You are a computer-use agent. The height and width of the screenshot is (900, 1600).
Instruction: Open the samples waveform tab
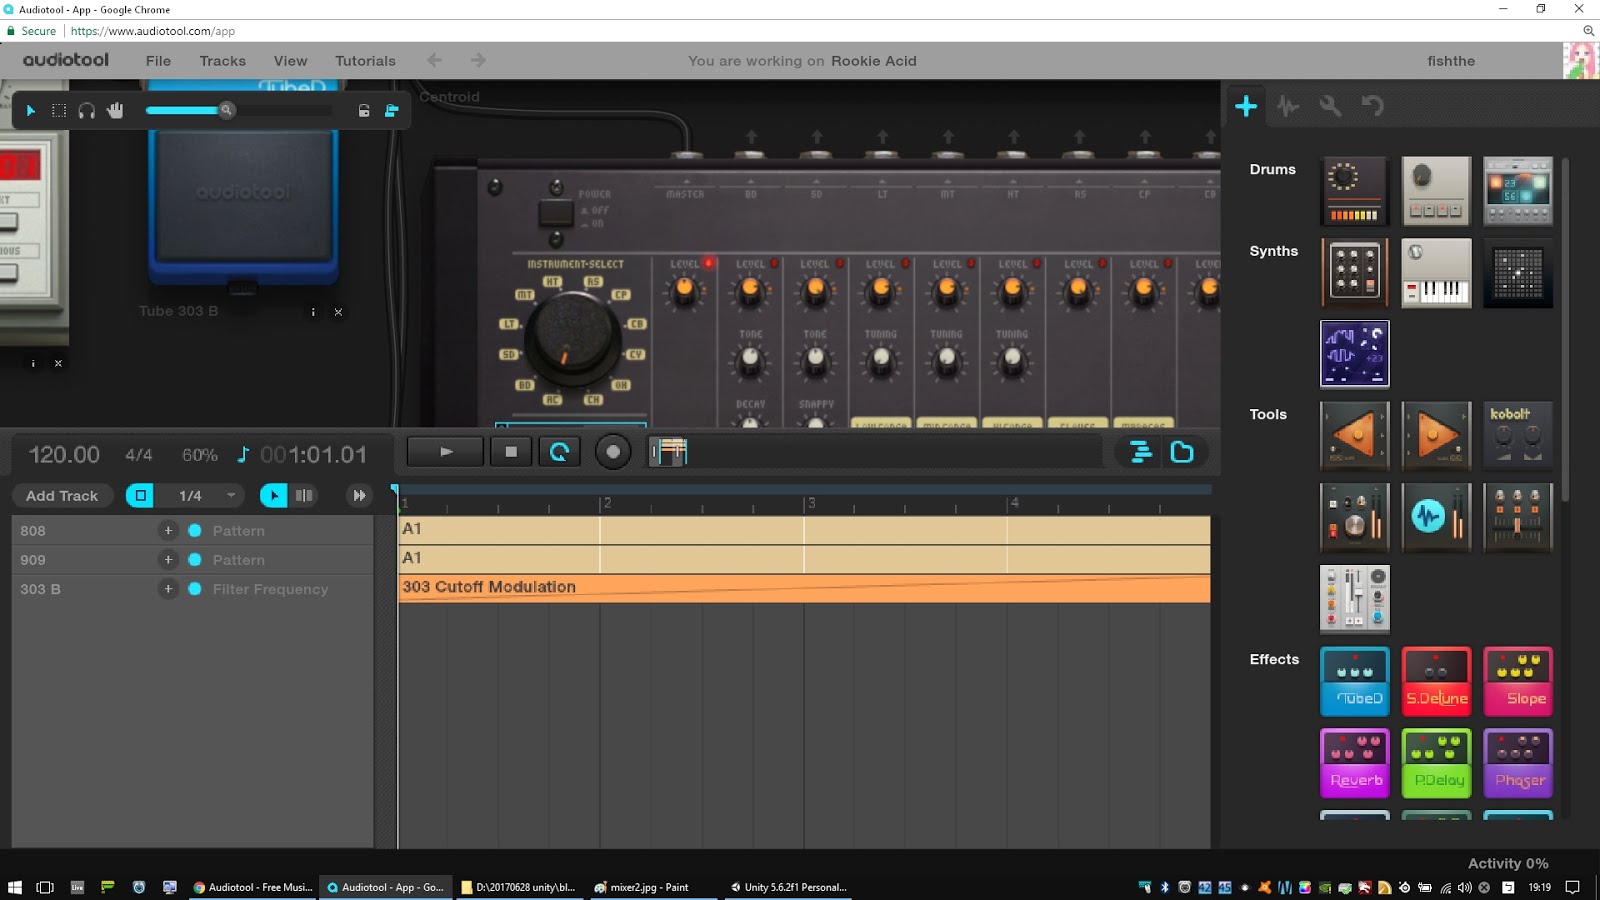[x=1288, y=106]
